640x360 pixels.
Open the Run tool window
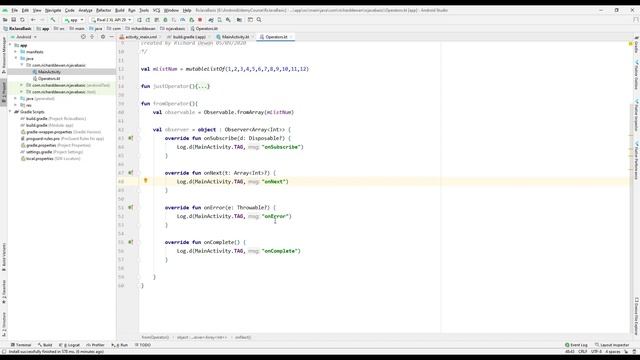pos(120,345)
